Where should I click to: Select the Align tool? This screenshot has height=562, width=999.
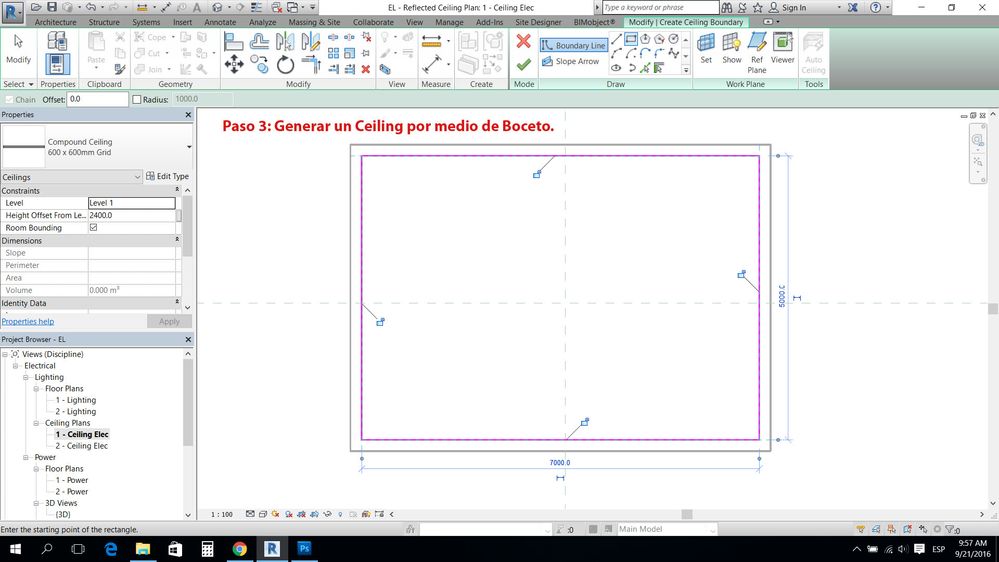(233, 42)
